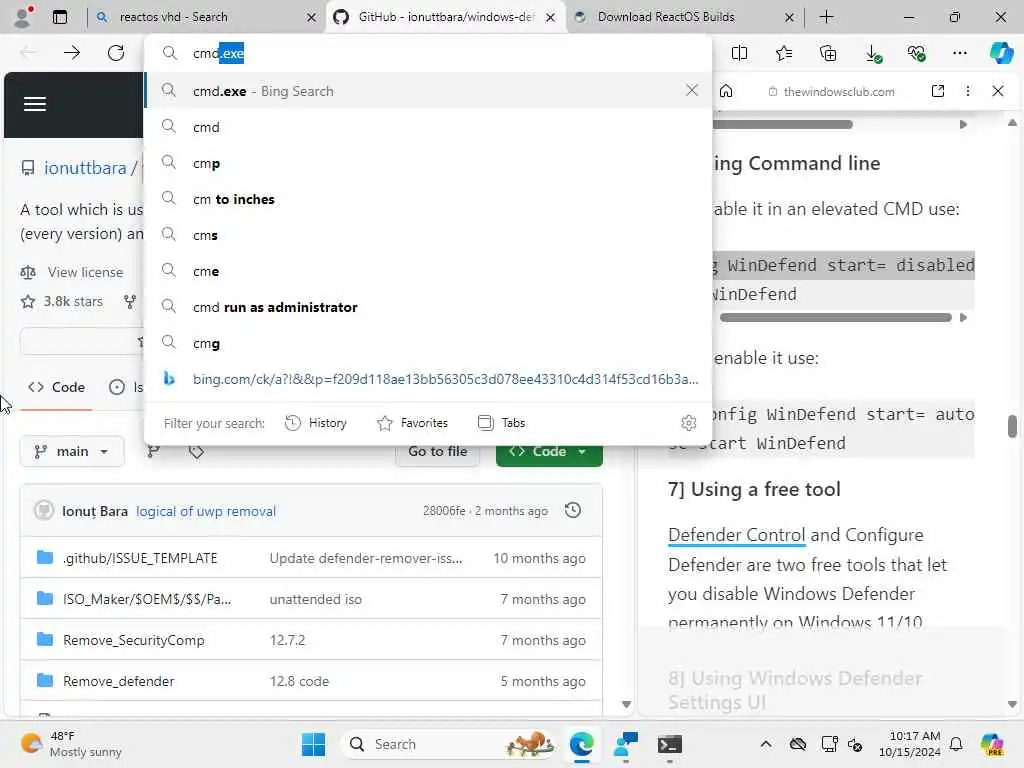Open a new browser tab
1024x768 pixels.
(826, 17)
